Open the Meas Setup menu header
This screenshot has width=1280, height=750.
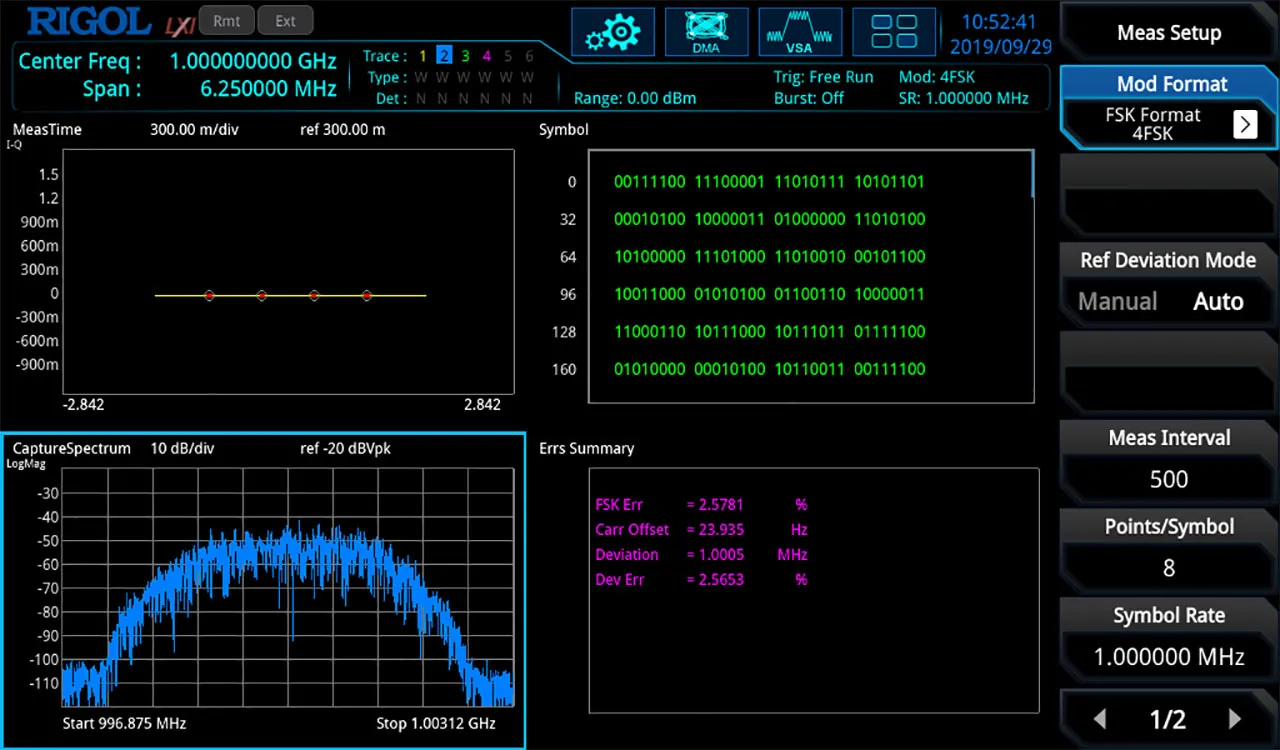(1168, 33)
